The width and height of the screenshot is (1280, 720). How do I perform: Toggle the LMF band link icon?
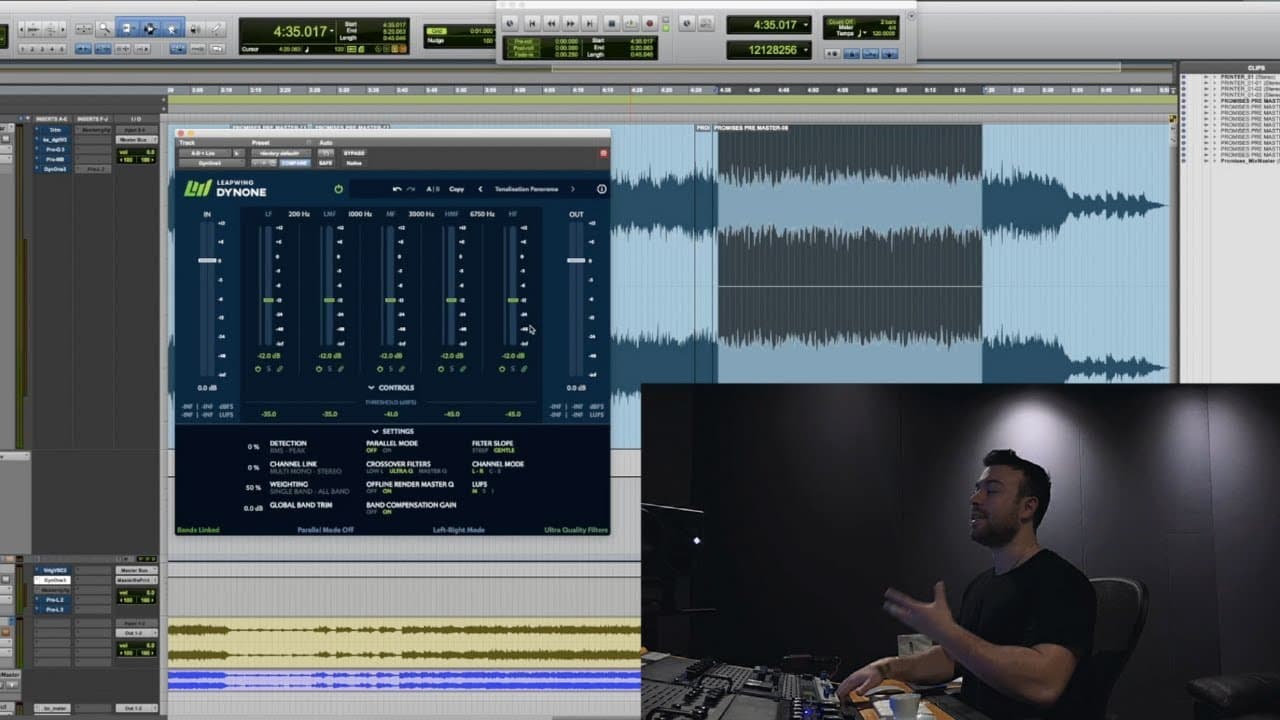pos(341,369)
